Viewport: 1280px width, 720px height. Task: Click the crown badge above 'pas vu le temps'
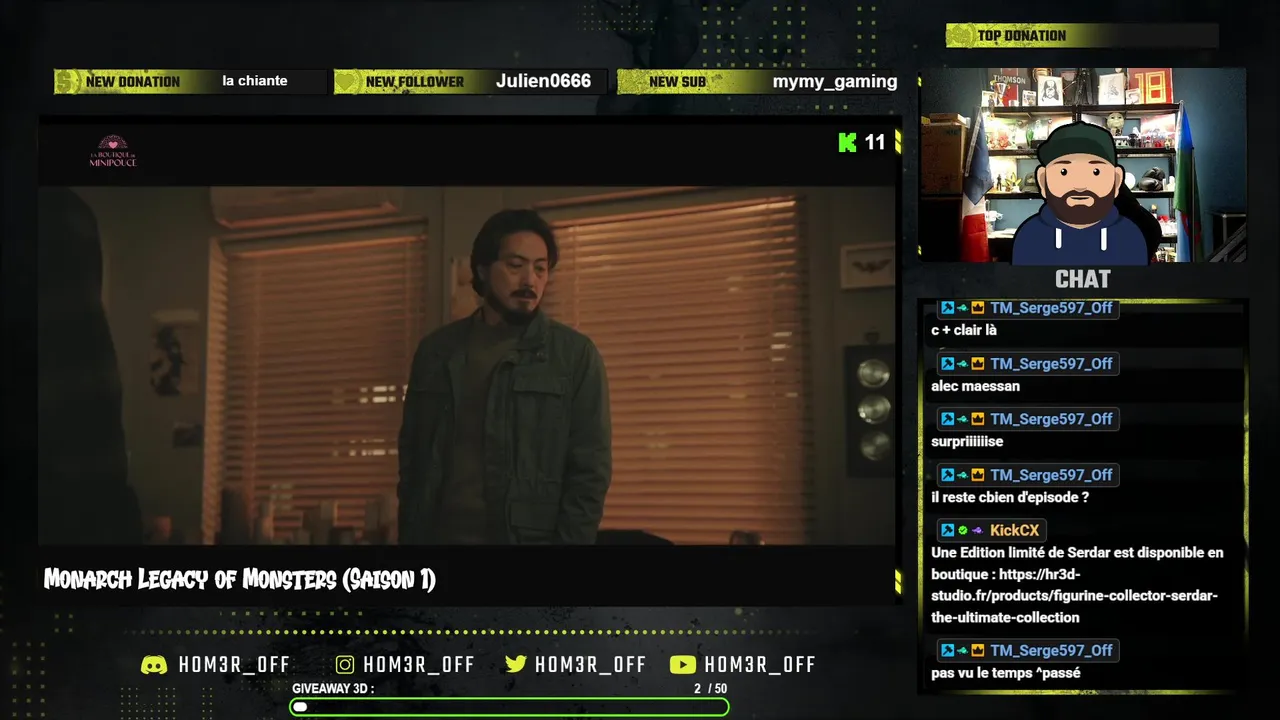tap(978, 650)
